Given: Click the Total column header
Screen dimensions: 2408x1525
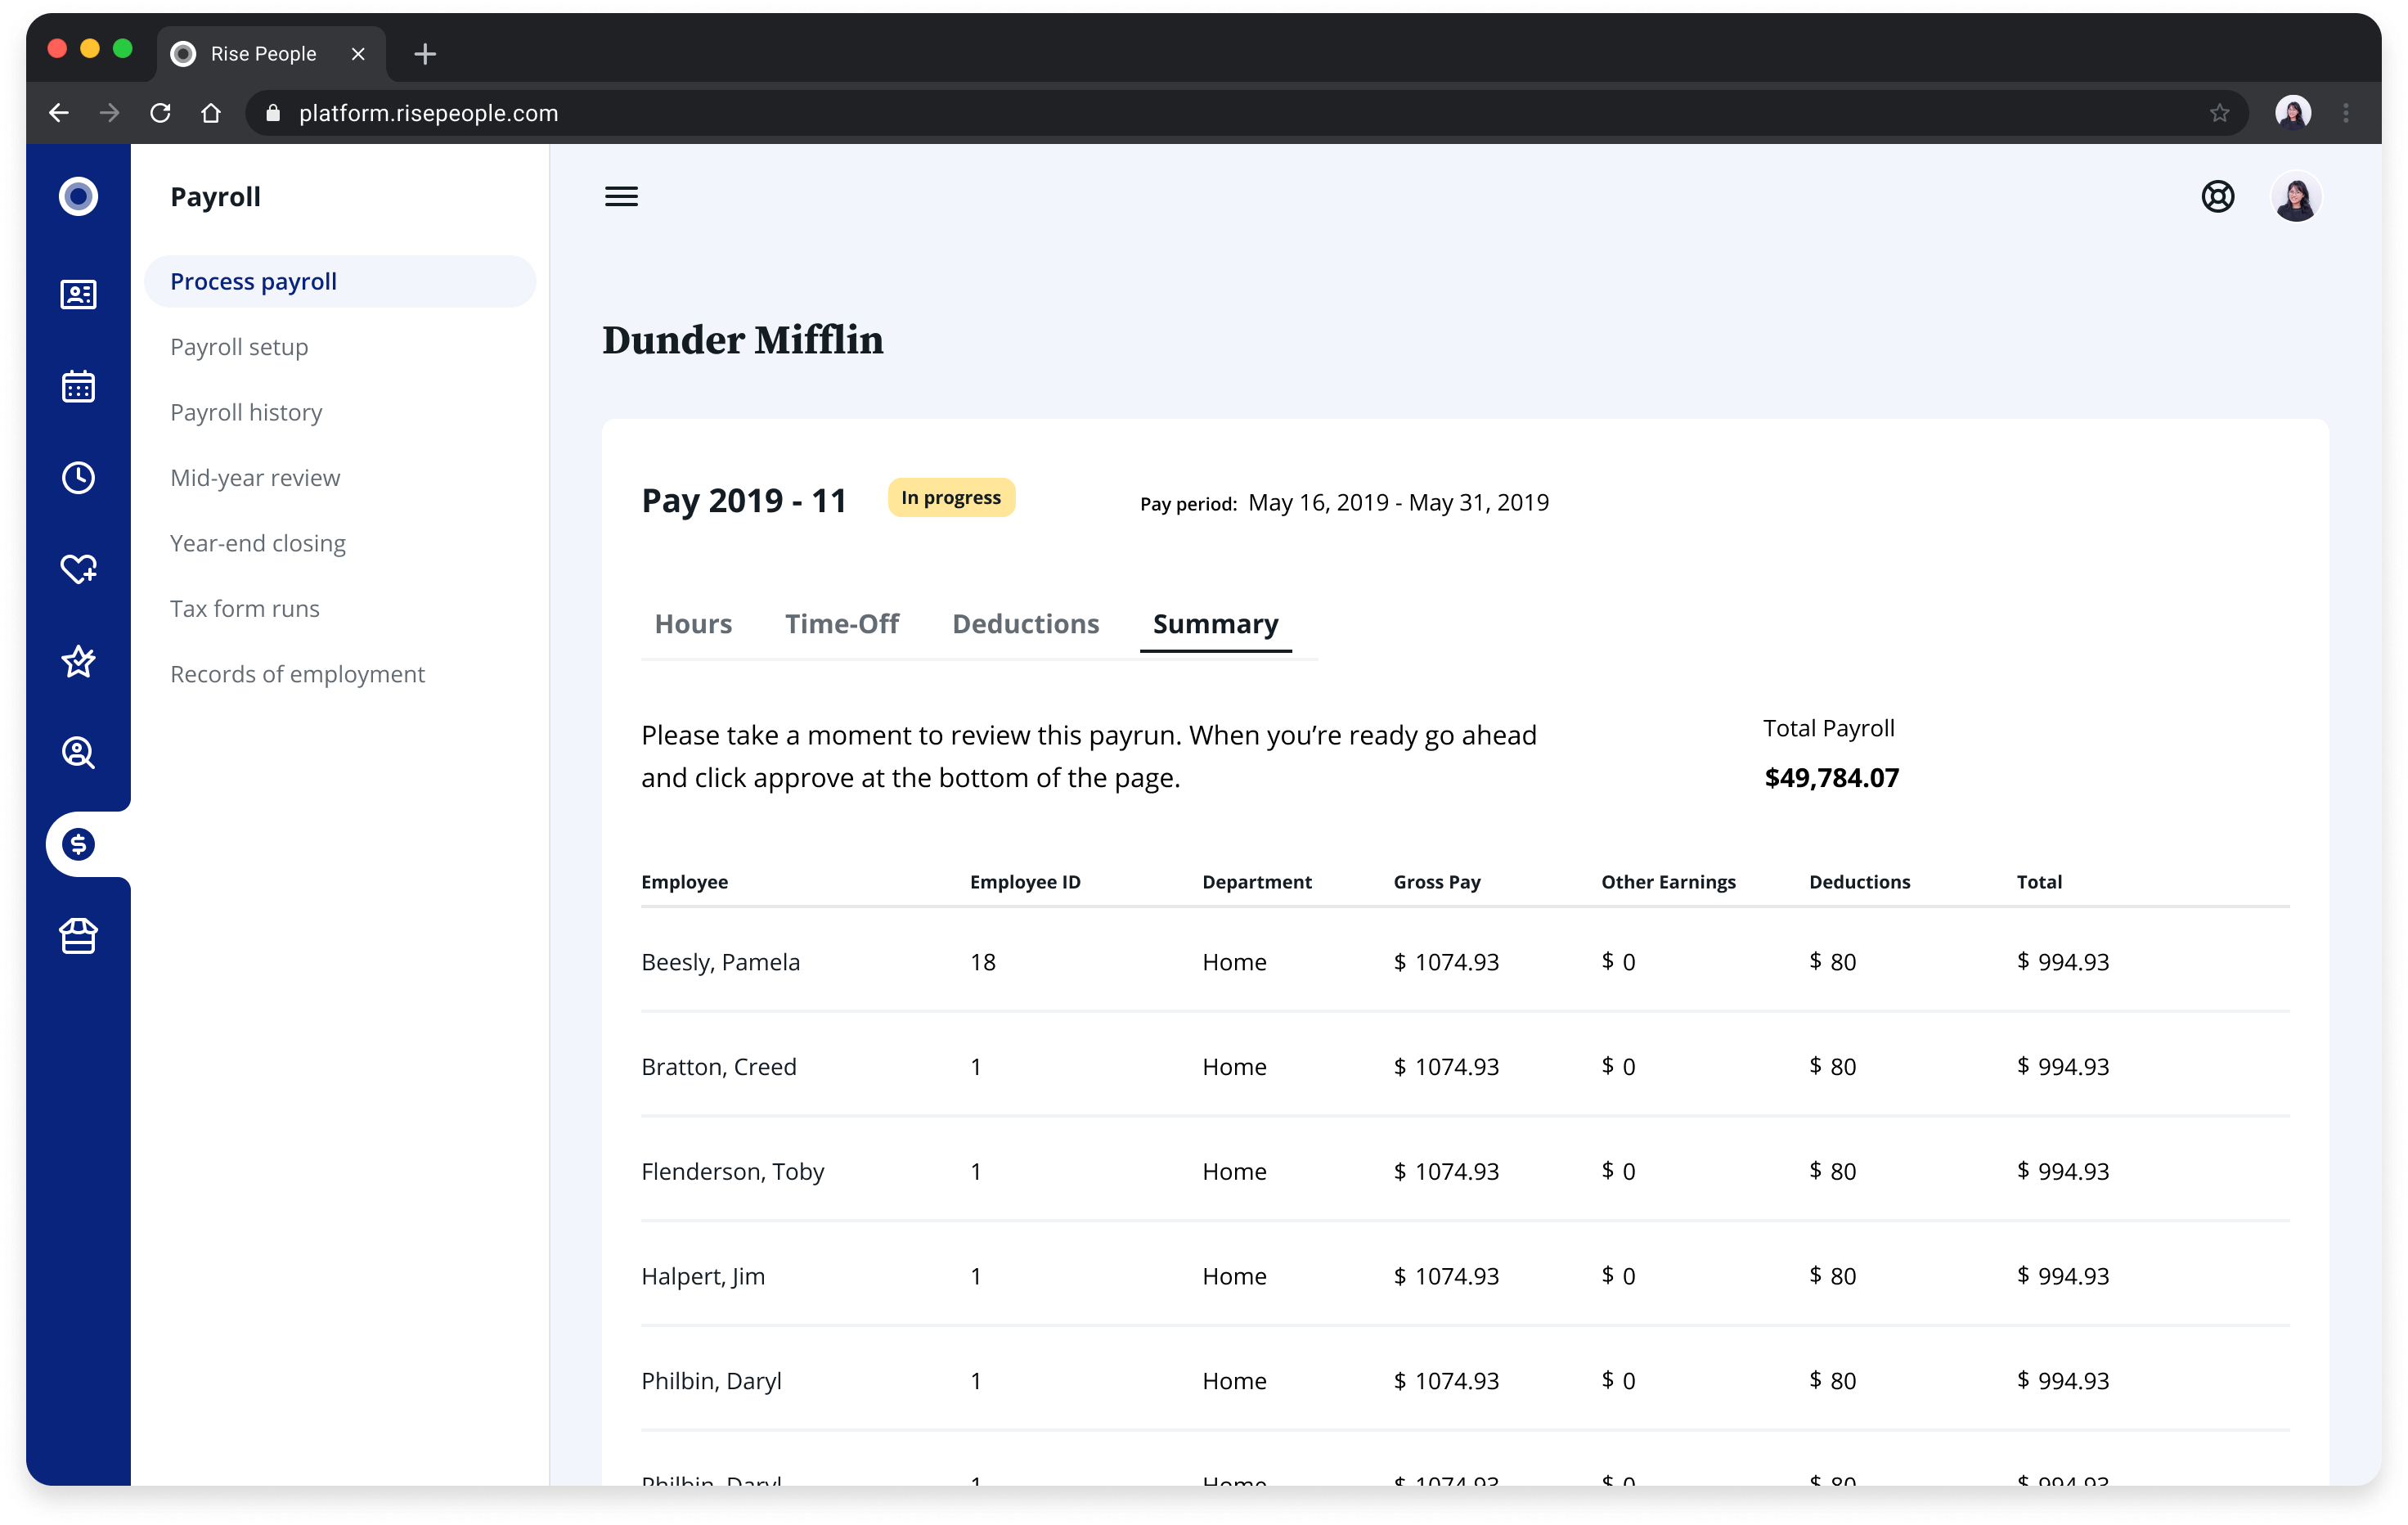Looking at the screenshot, I should tap(2039, 881).
